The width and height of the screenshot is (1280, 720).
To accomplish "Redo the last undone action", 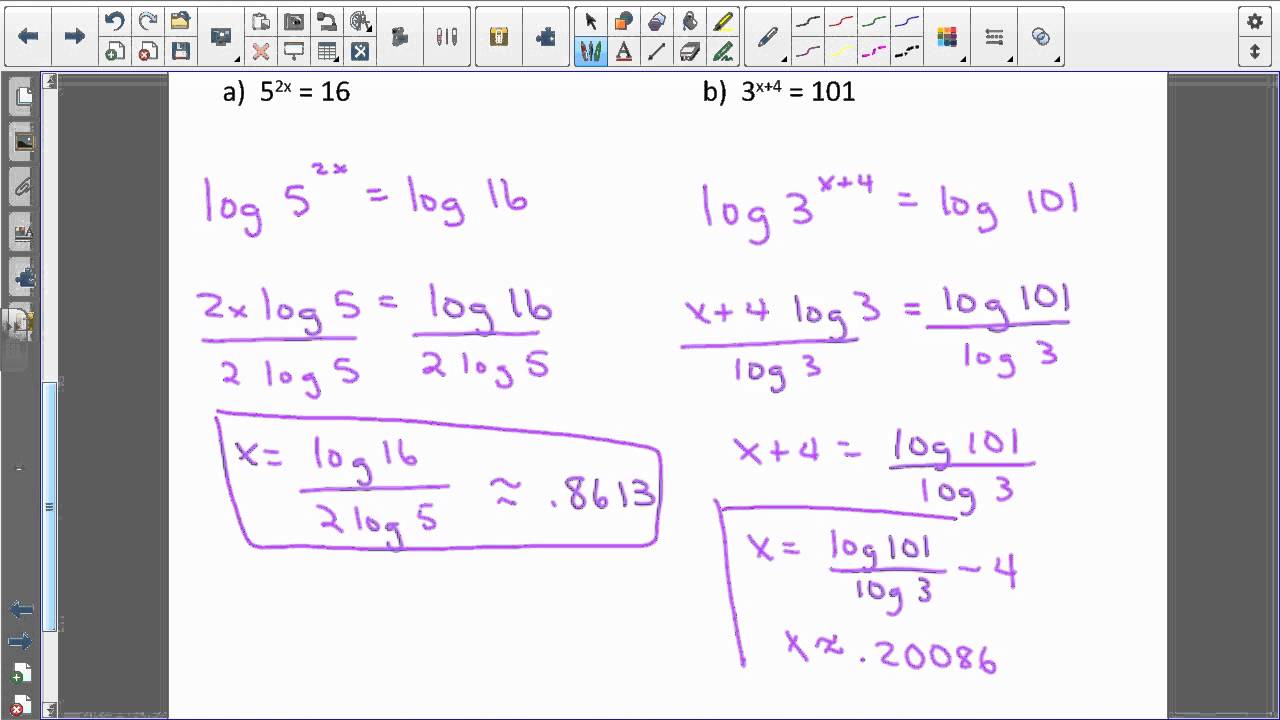I will [147, 22].
